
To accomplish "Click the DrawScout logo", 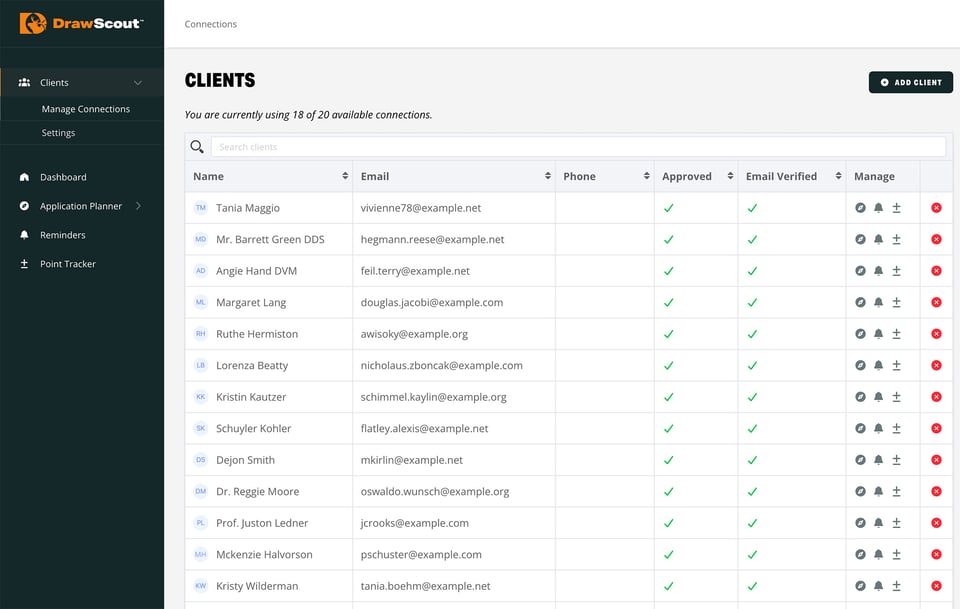I will click(82, 23).
